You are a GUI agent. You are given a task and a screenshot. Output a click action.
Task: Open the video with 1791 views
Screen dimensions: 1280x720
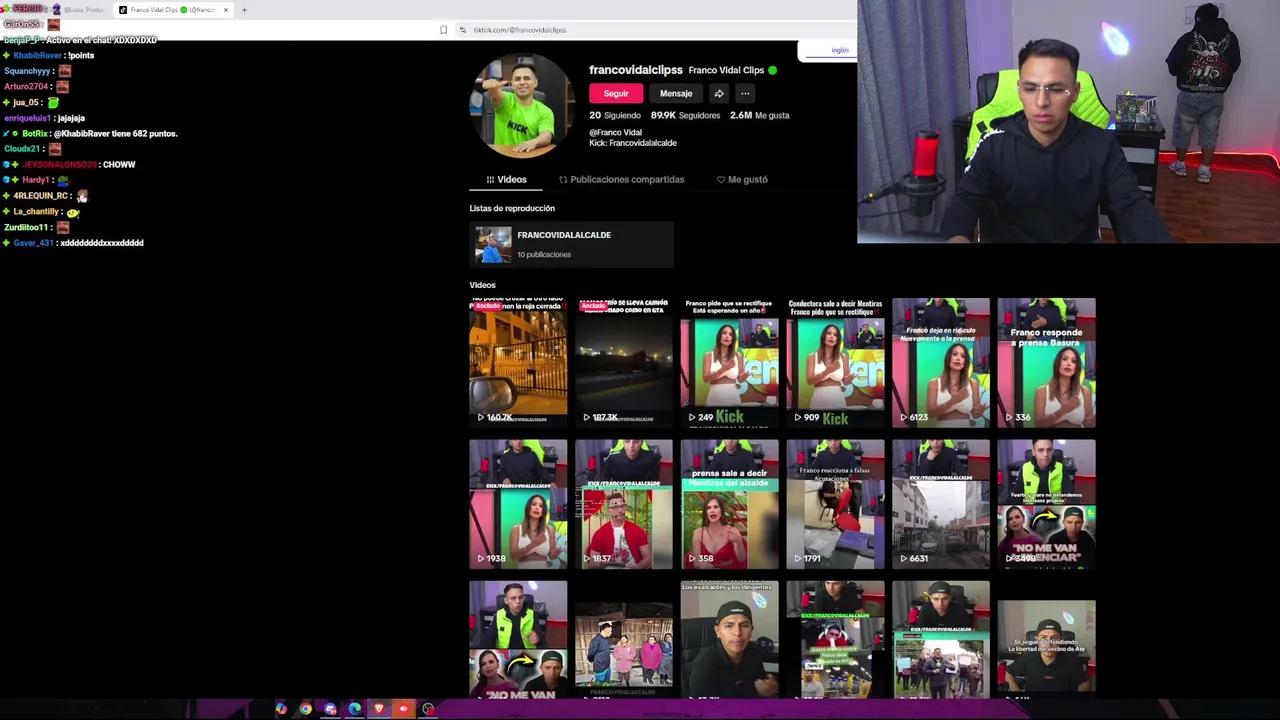(x=836, y=504)
